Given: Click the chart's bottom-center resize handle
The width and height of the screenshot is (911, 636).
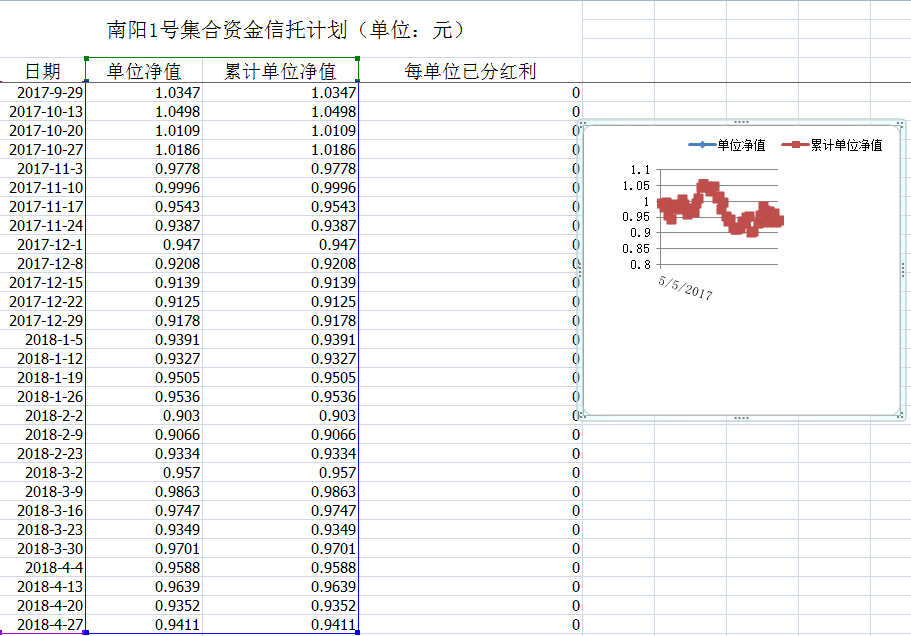Looking at the screenshot, I should [741, 417].
